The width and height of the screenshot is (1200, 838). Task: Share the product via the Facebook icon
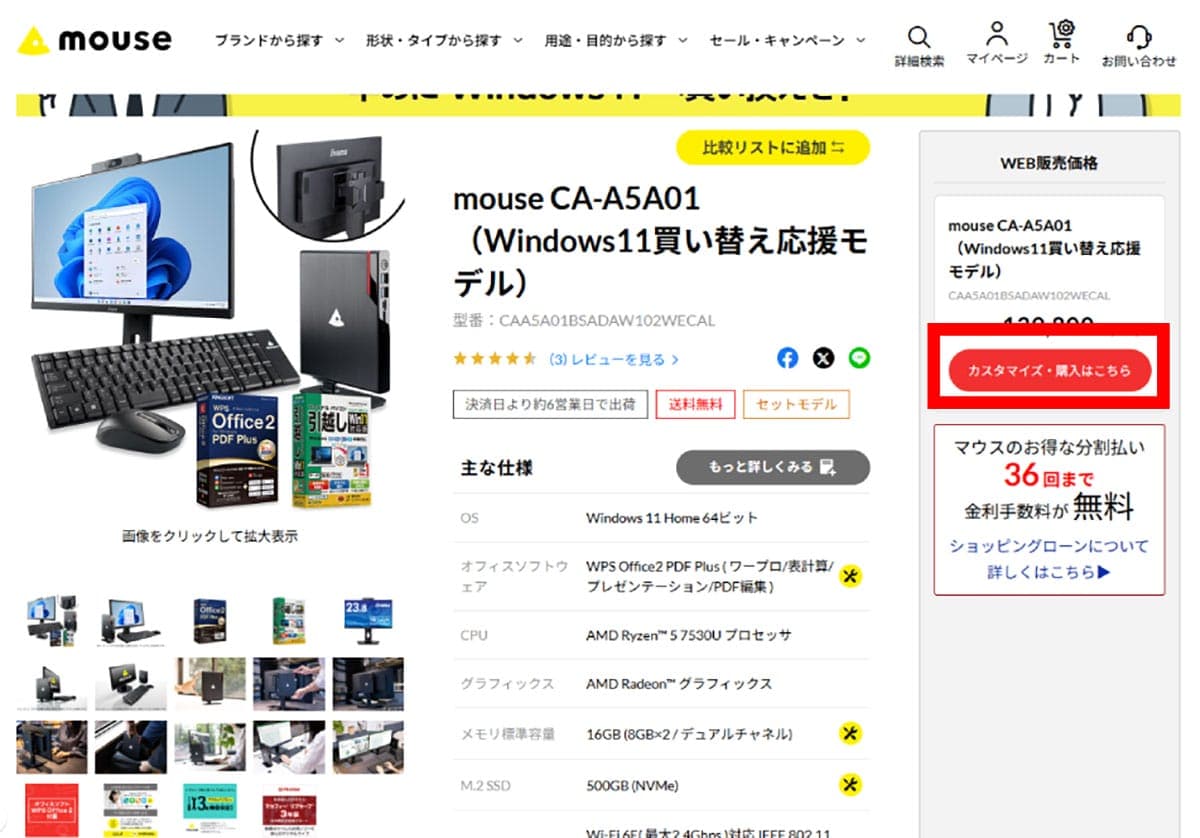click(x=787, y=357)
